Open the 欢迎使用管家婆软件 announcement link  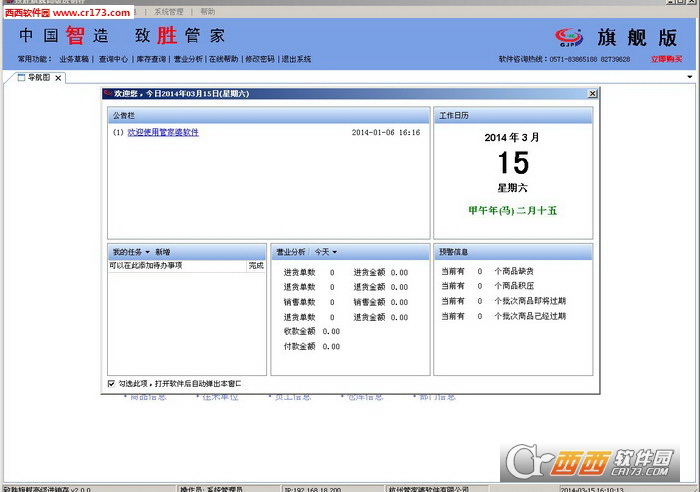tap(163, 132)
